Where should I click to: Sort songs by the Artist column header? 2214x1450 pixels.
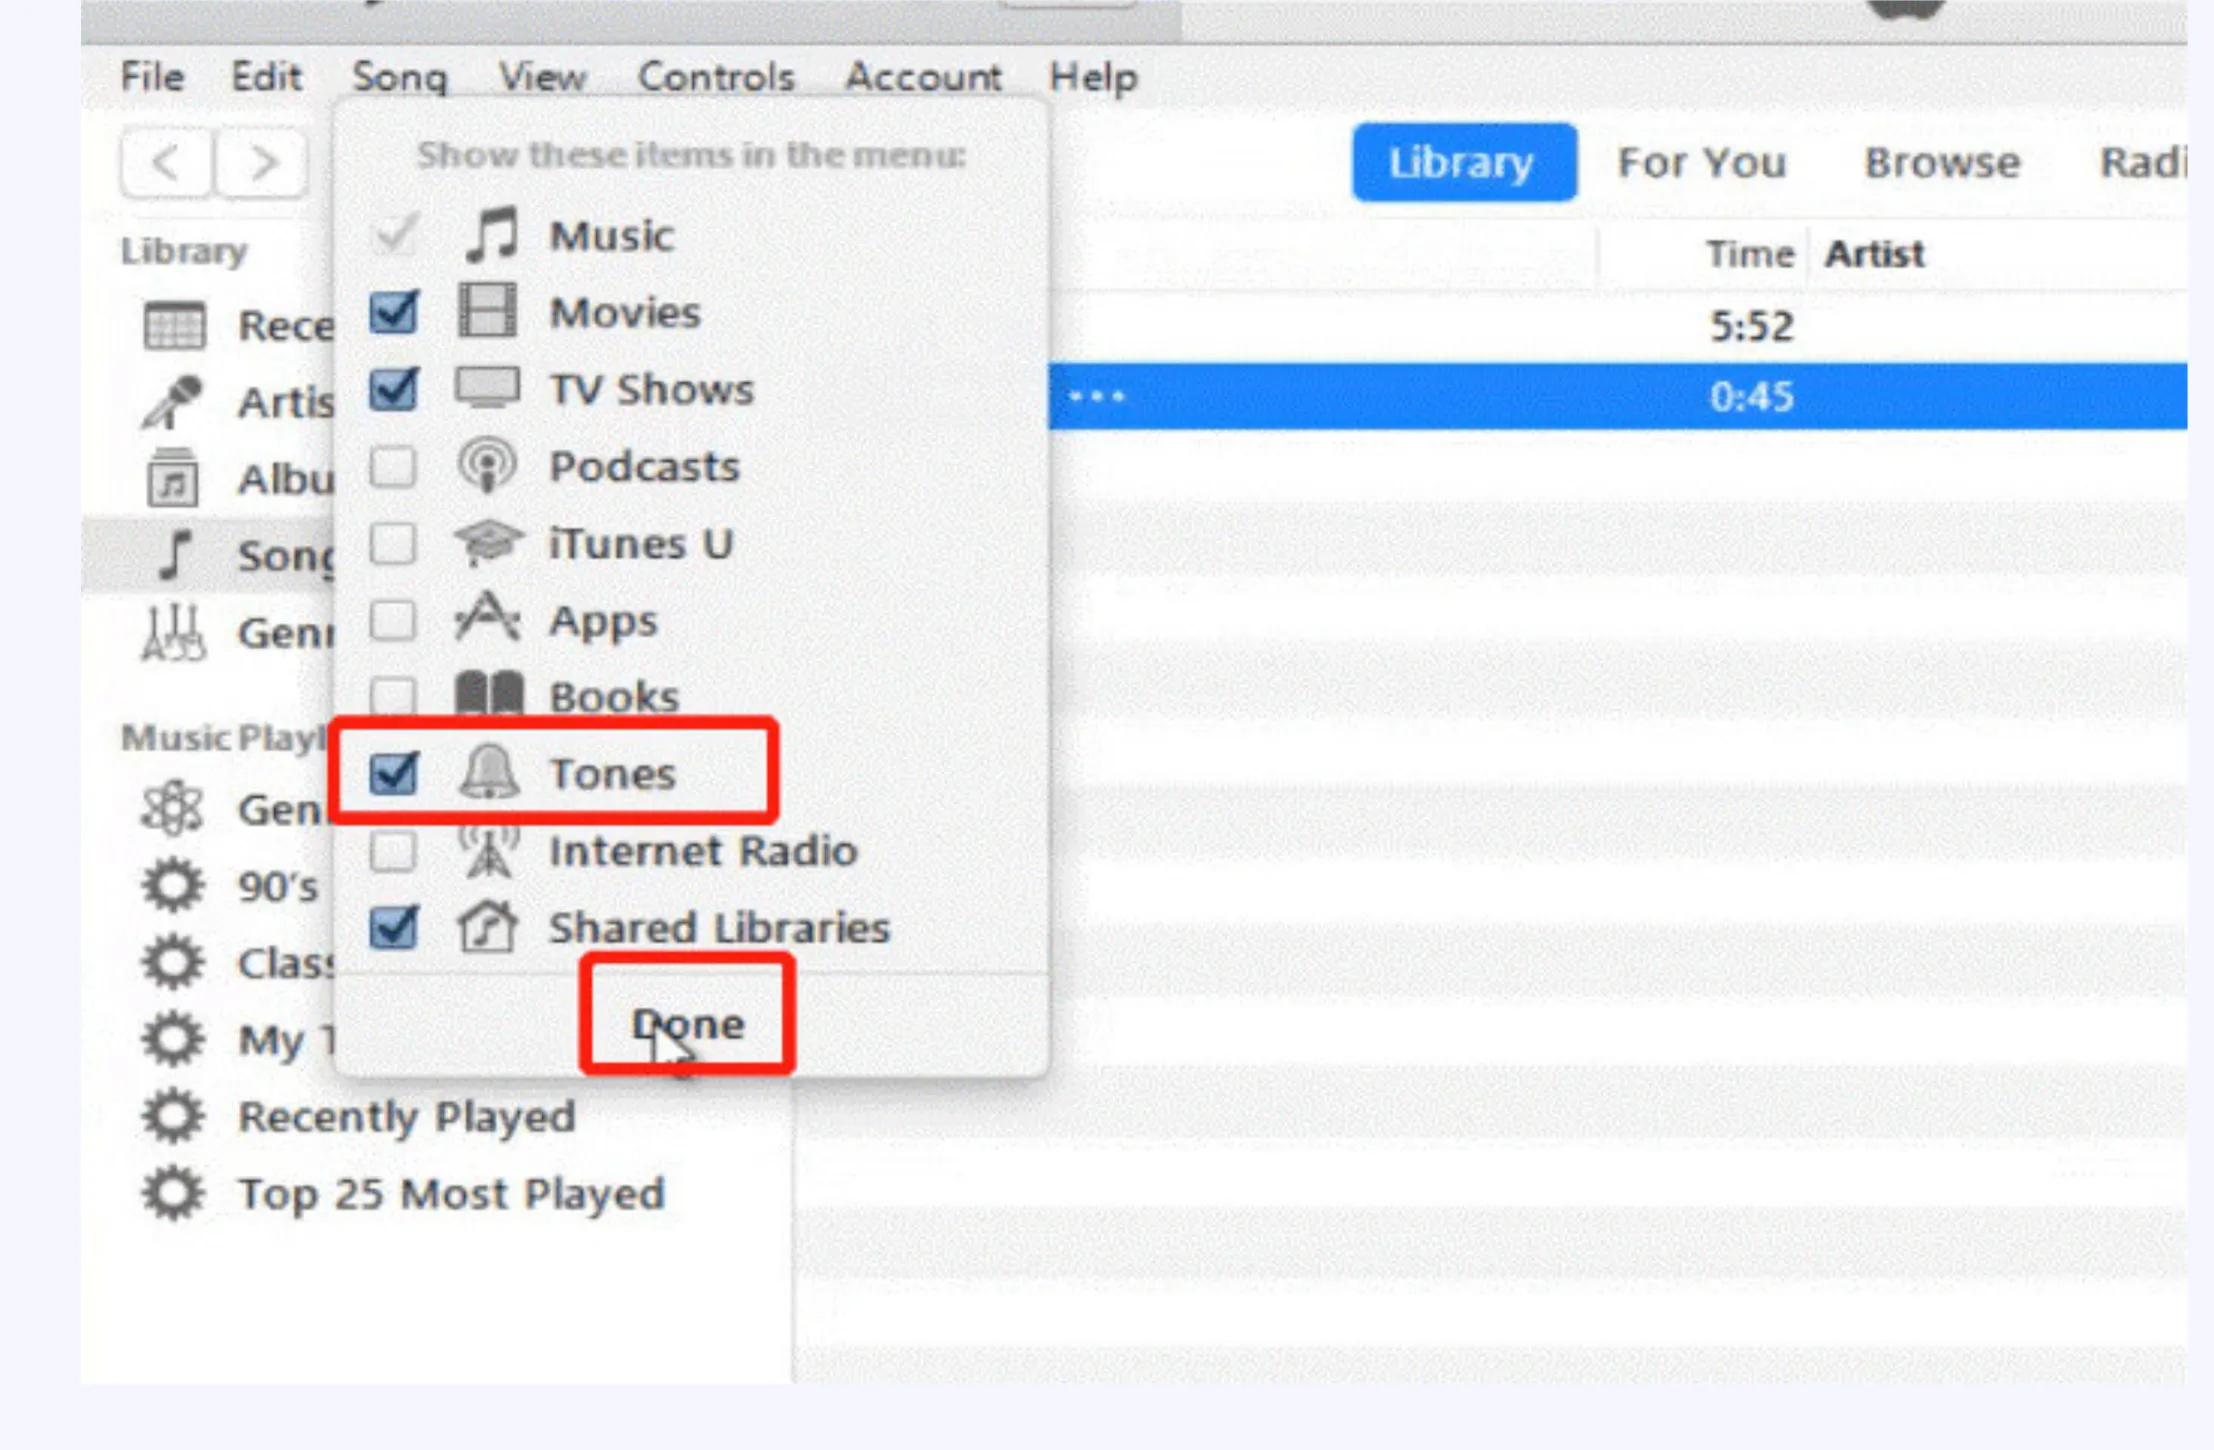tap(1875, 254)
